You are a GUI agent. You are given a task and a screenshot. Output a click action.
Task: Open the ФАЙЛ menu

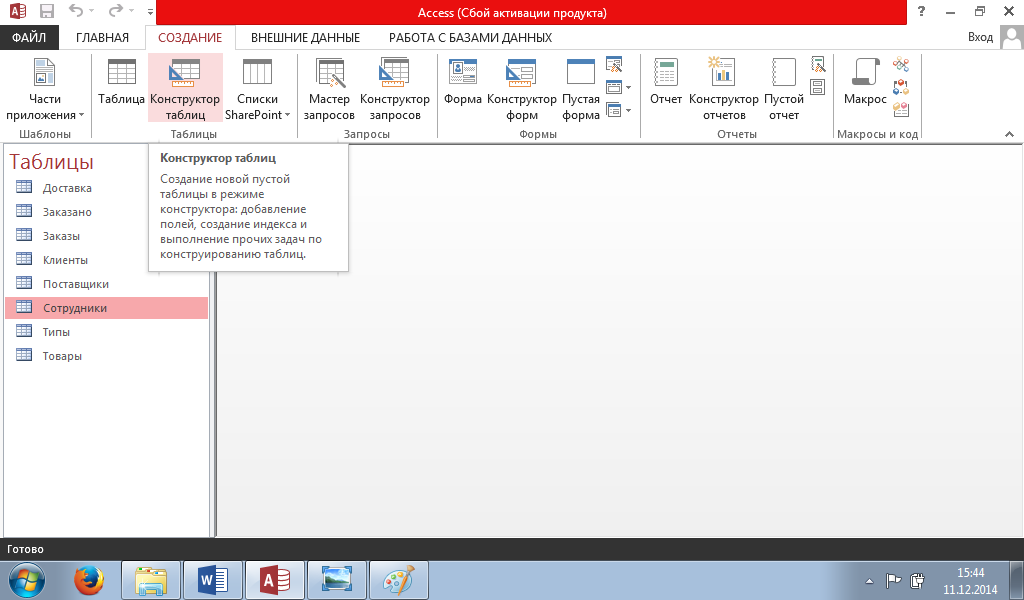coord(29,37)
